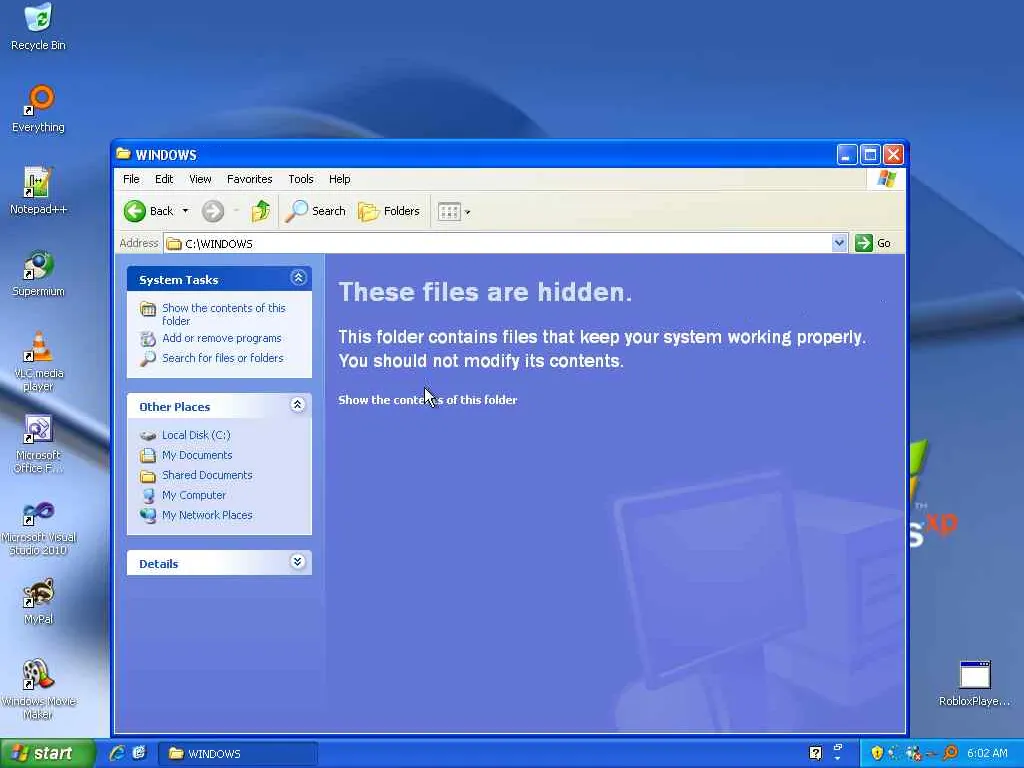Click the green Go button
Image resolution: width=1024 pixels, height=768 pixels.
pos(873,243)
